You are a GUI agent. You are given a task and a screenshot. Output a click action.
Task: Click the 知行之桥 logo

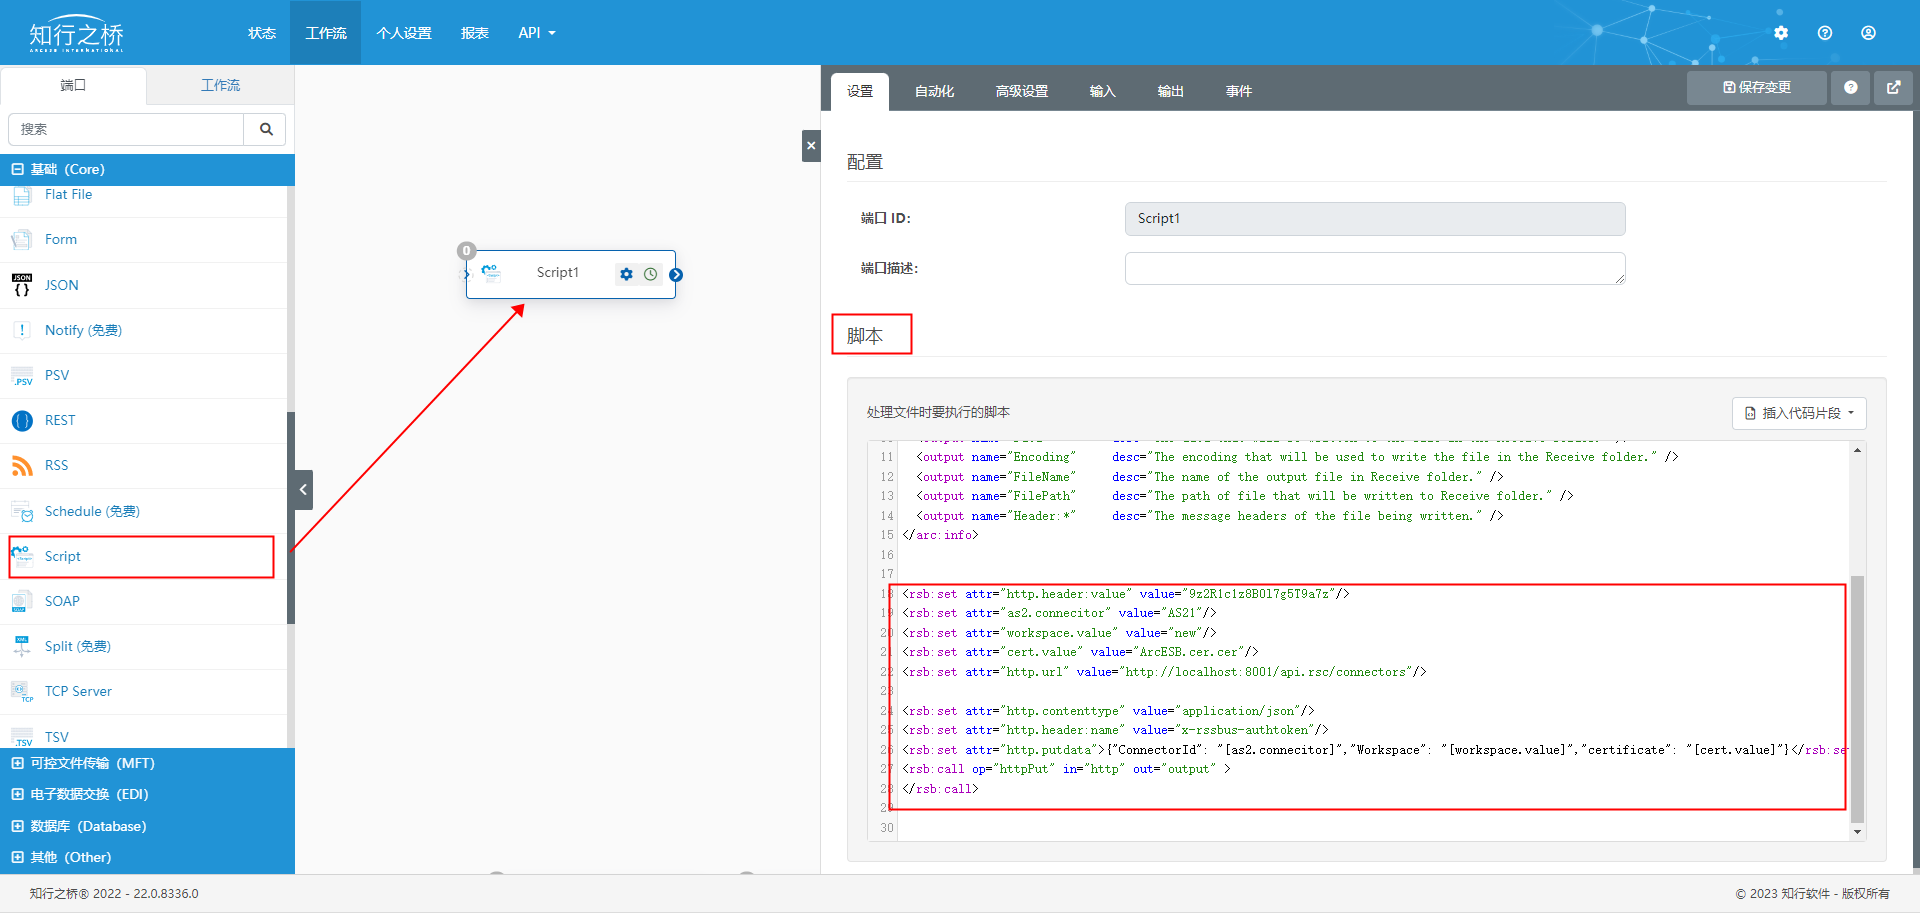click(77, 33)
